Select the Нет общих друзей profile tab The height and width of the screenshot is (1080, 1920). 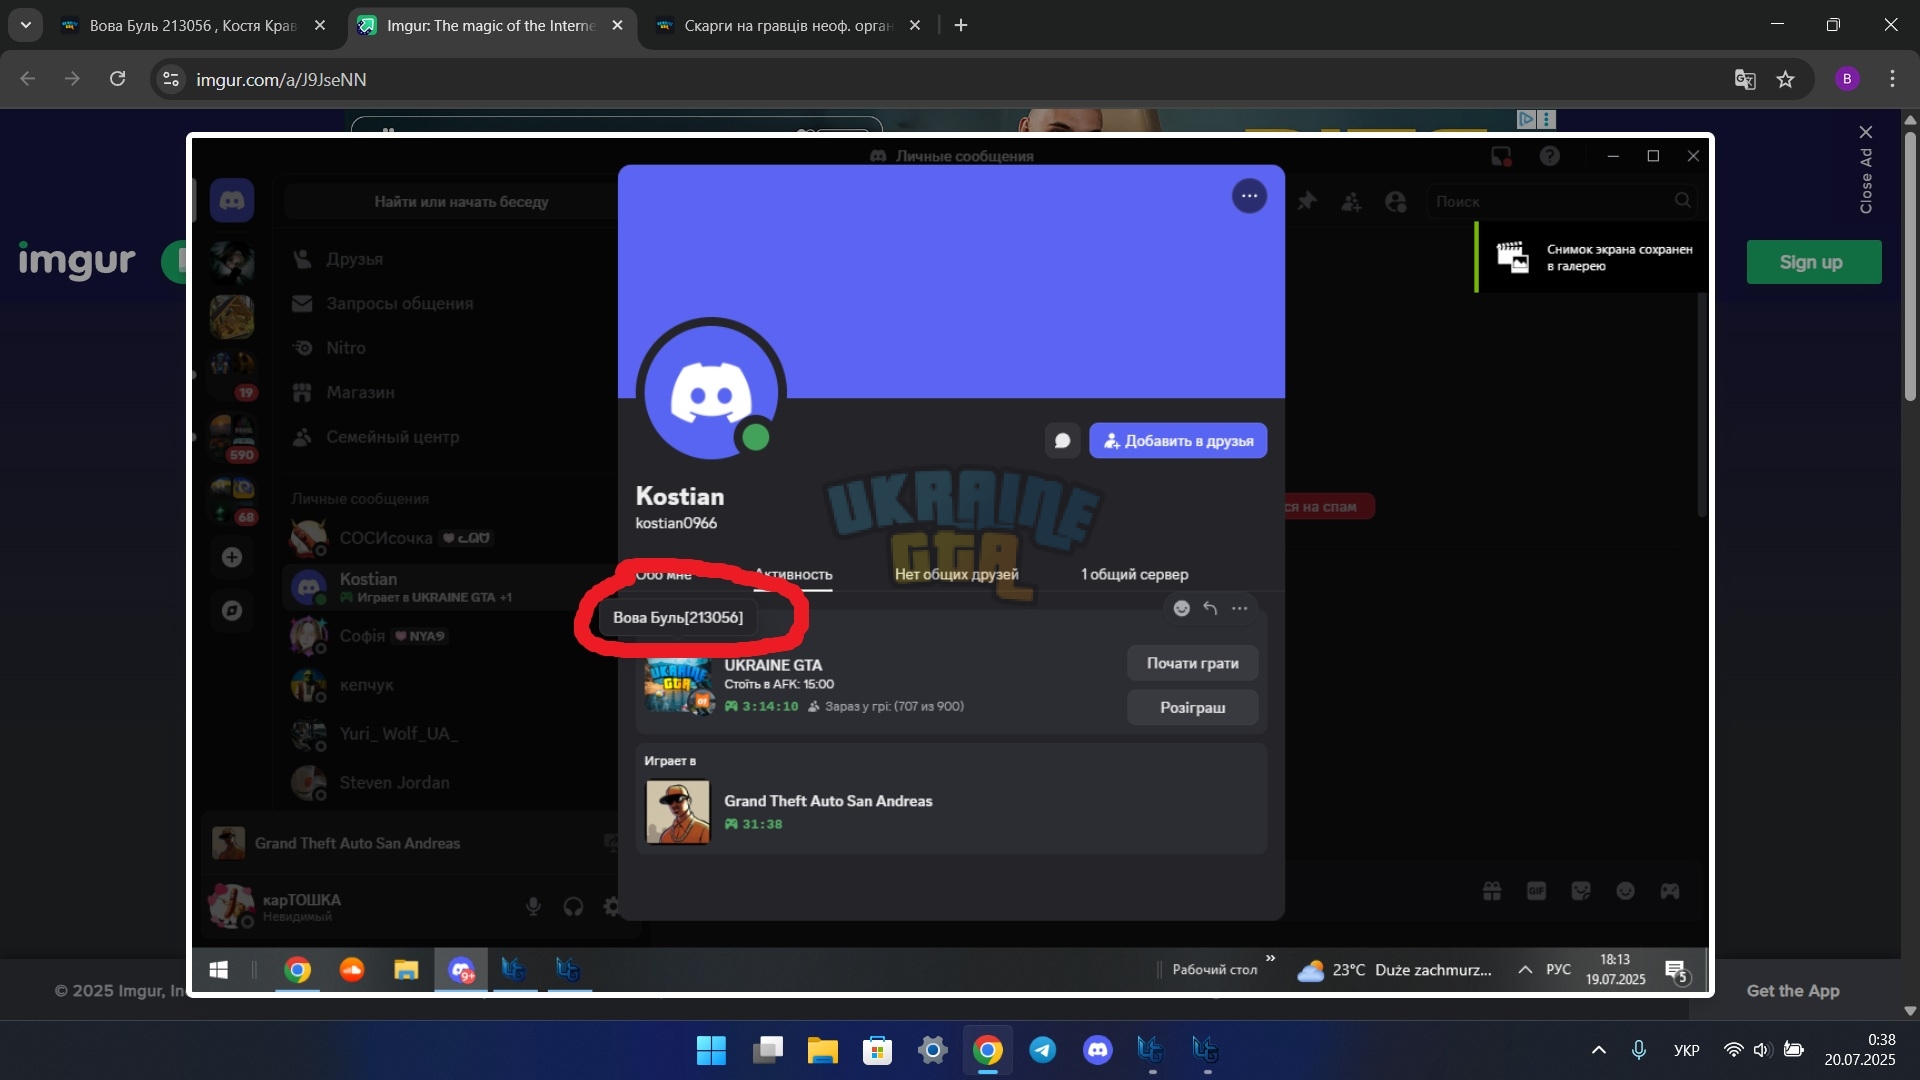(x=956, y=575)
